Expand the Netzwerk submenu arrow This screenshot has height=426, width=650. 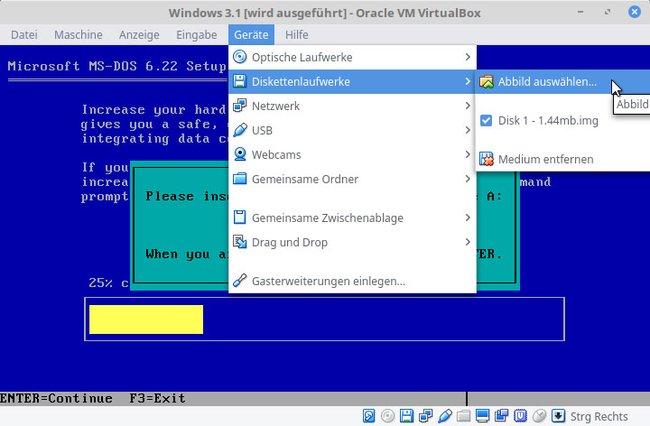point(468,106)
